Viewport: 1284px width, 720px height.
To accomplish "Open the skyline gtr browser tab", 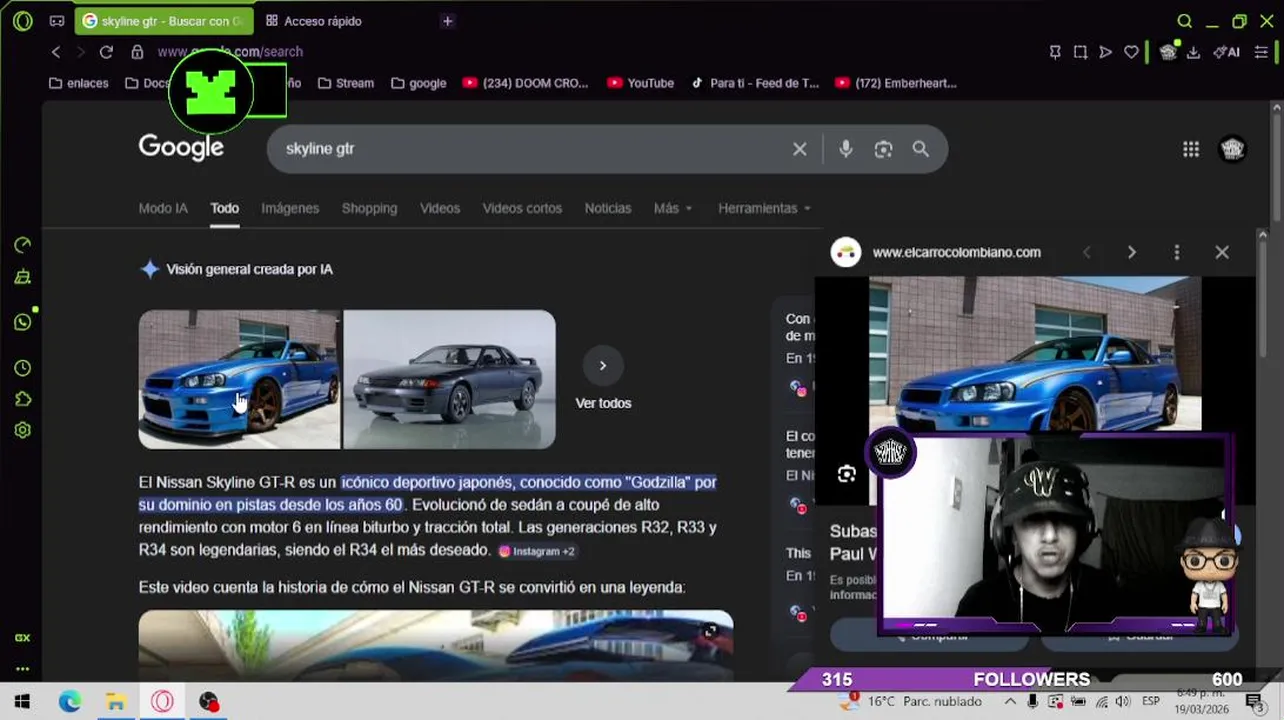I will coord(164,21).
